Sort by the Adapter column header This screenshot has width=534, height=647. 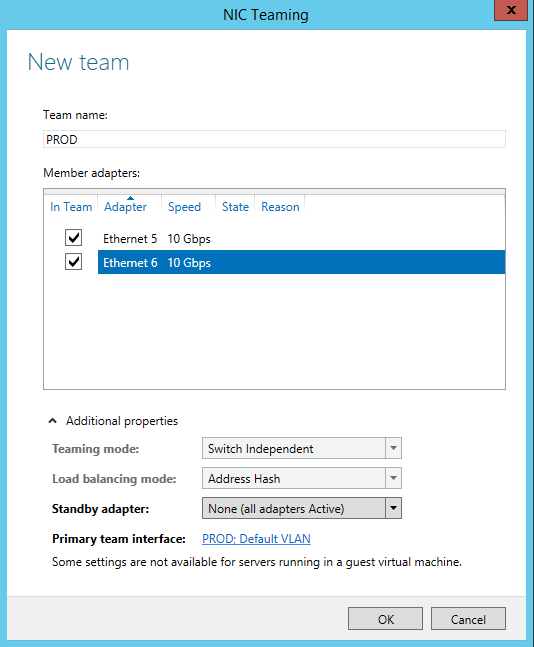(x=125, y=206)
